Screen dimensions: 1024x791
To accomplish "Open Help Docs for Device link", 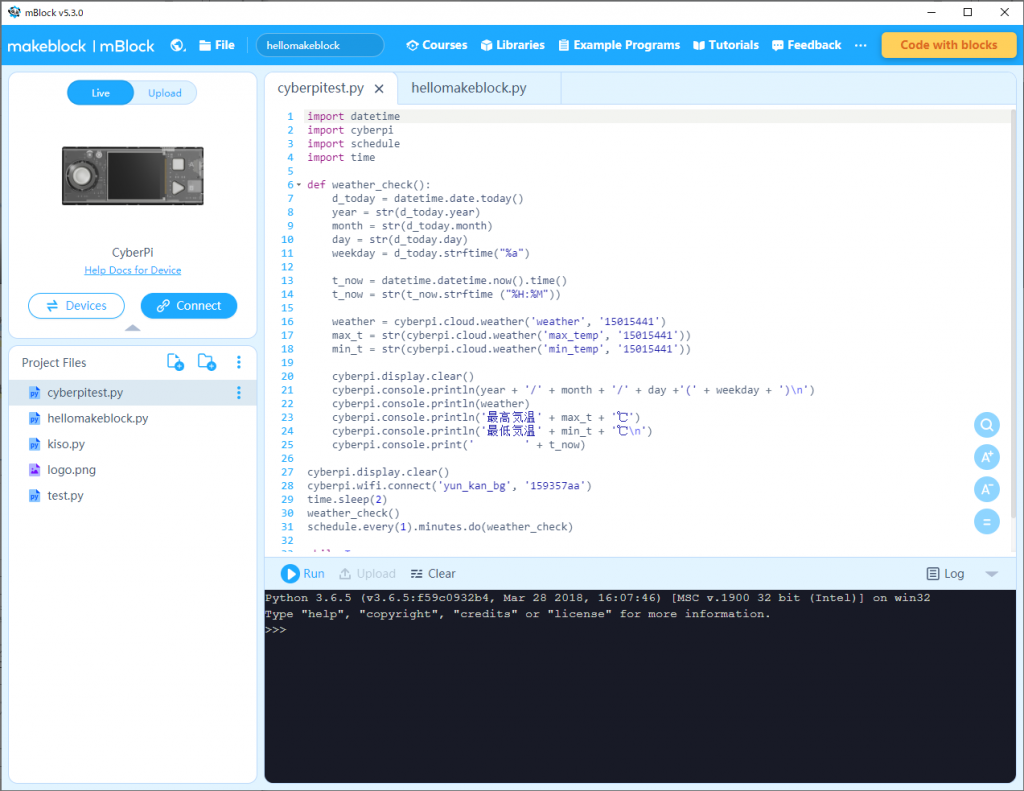I will (x=133, y=270).
